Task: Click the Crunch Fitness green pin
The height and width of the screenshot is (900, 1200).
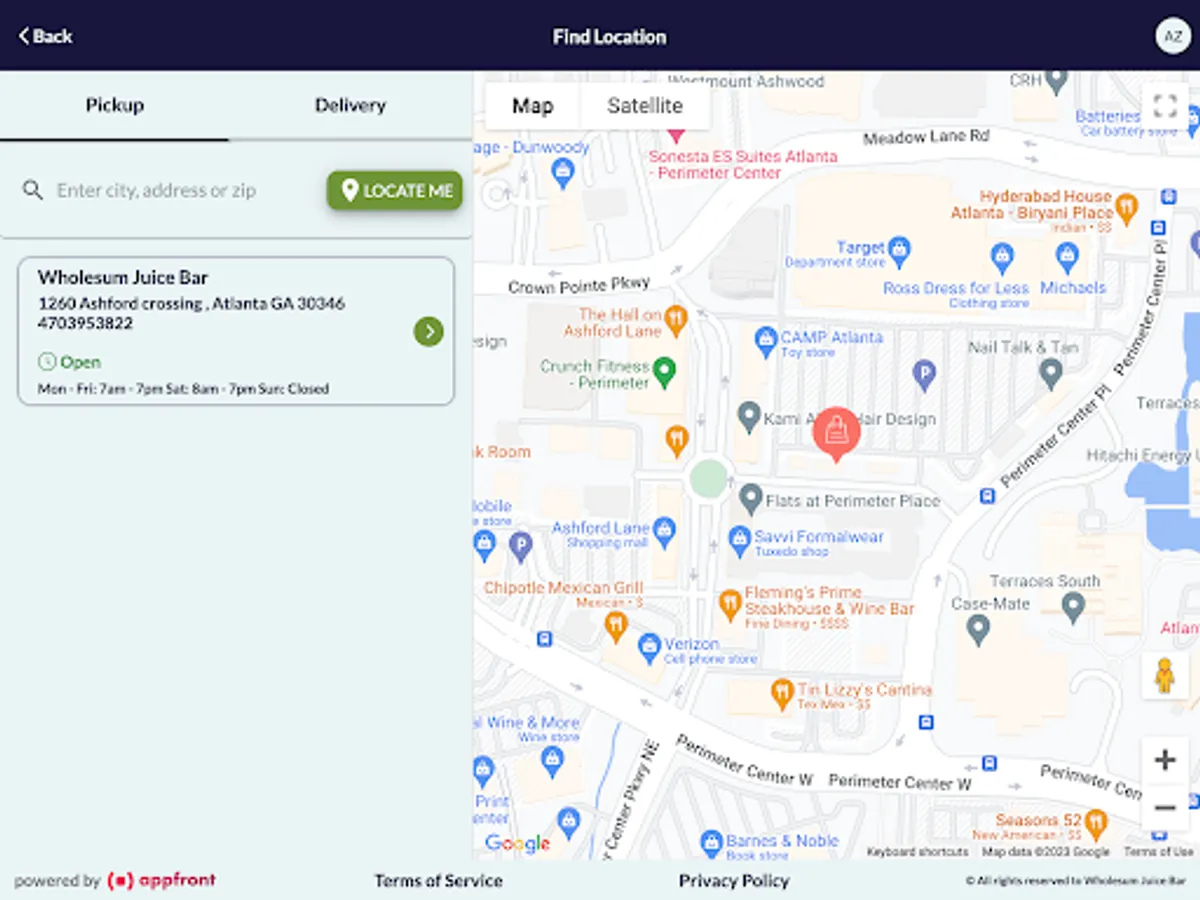Action: click(664, 373)
